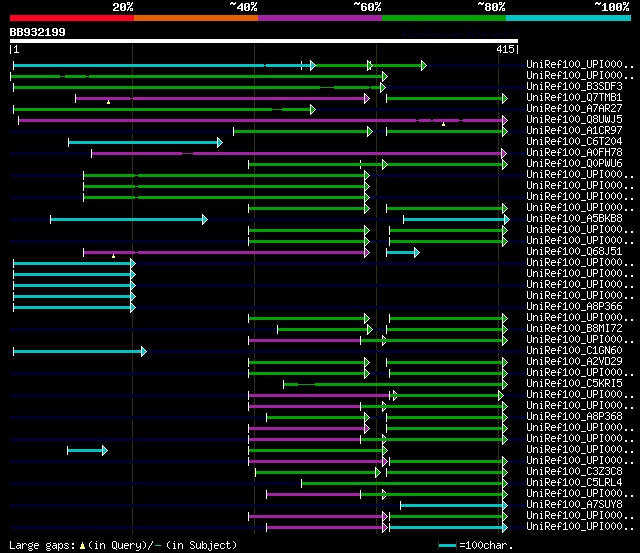The image size is (640, 553).
Task: Click the cyan alignment bar in A8P366 row
Action: pos(72,307)
